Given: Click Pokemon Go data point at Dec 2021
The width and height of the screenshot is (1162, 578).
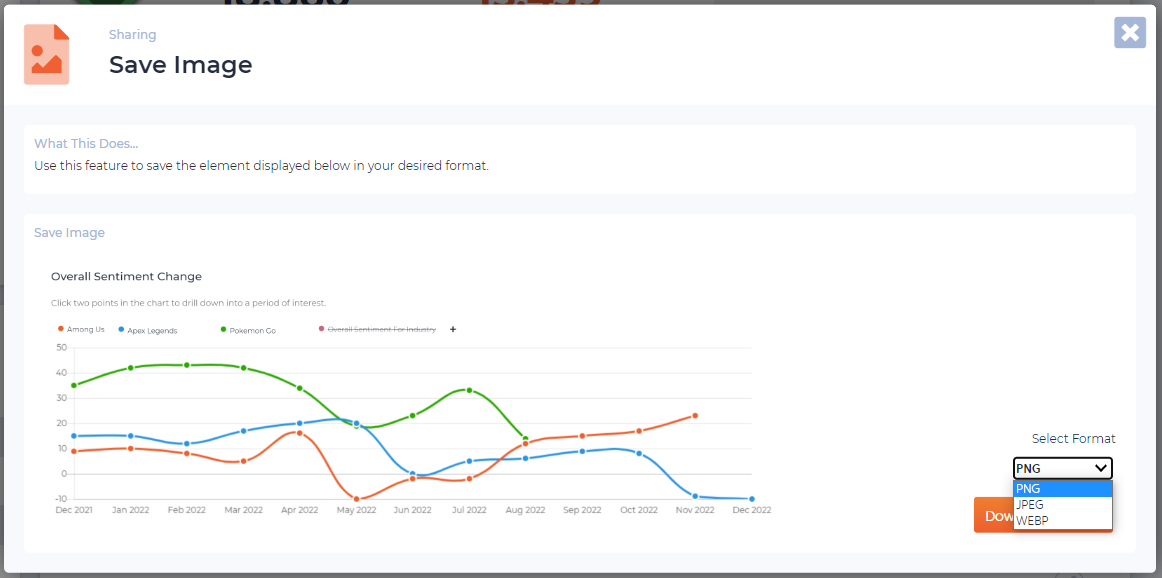Looking at the screenshot, I should pyautogui.click(x=74, y=385).
